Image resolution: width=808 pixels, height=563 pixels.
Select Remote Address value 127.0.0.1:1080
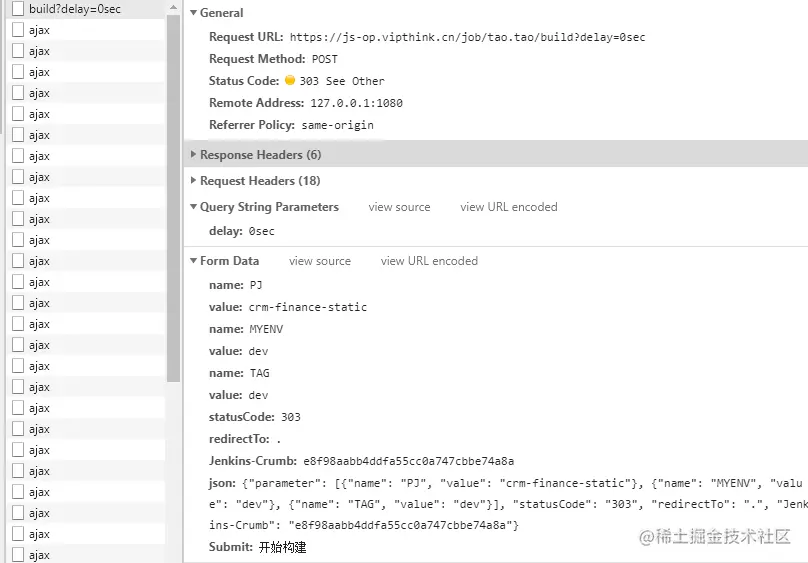pos(357,103)
